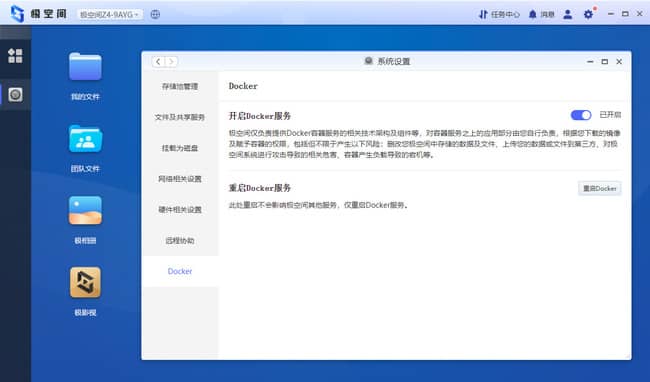Viewport: 650px width, 382px height.
Task: Select 存储池管理 in settings sidebar
Action: coord(180,87)
